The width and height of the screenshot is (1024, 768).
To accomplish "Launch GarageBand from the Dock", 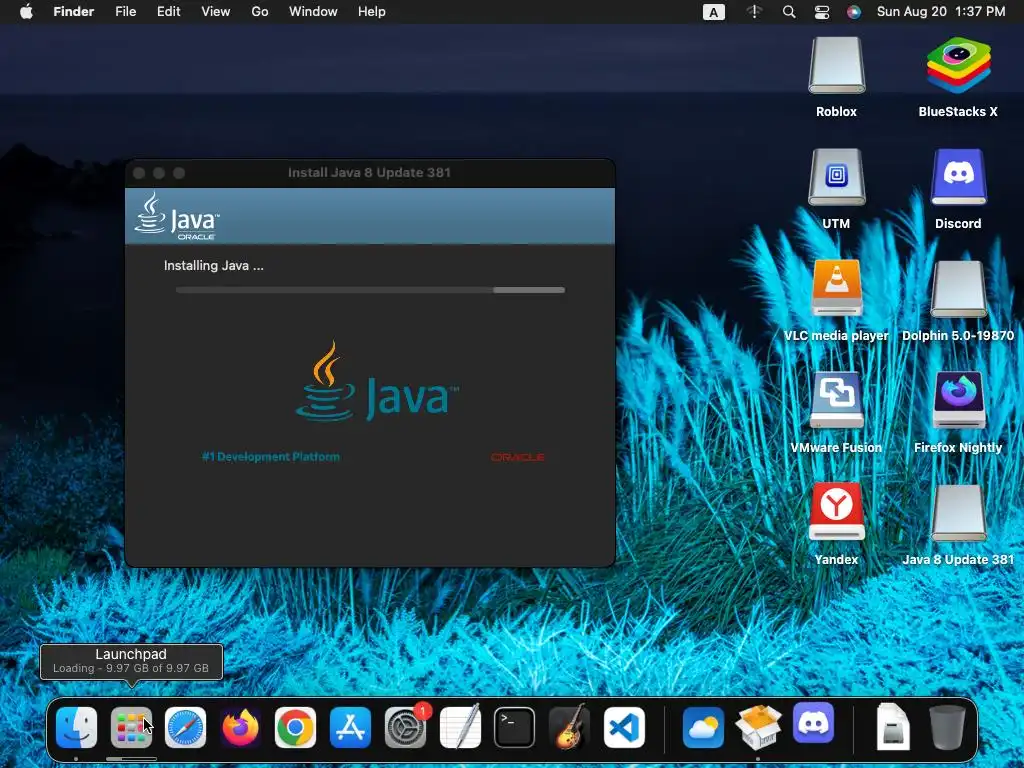I will click(x=569, y=726).
